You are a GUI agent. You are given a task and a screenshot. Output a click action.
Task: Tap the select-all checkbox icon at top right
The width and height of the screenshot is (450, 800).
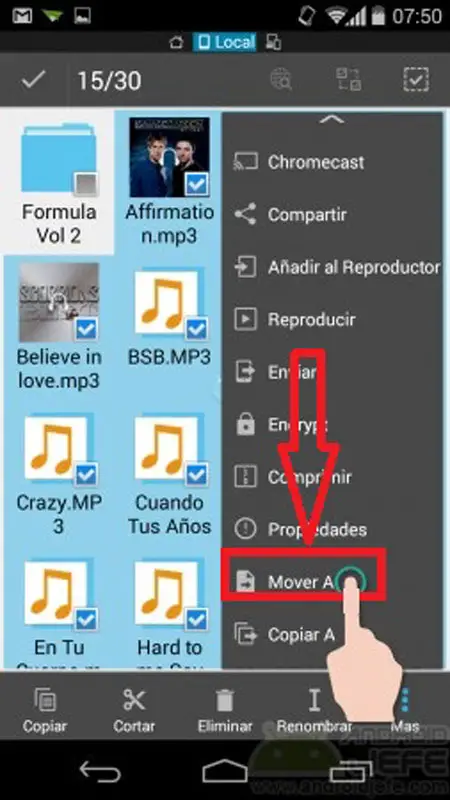(416, 80)
